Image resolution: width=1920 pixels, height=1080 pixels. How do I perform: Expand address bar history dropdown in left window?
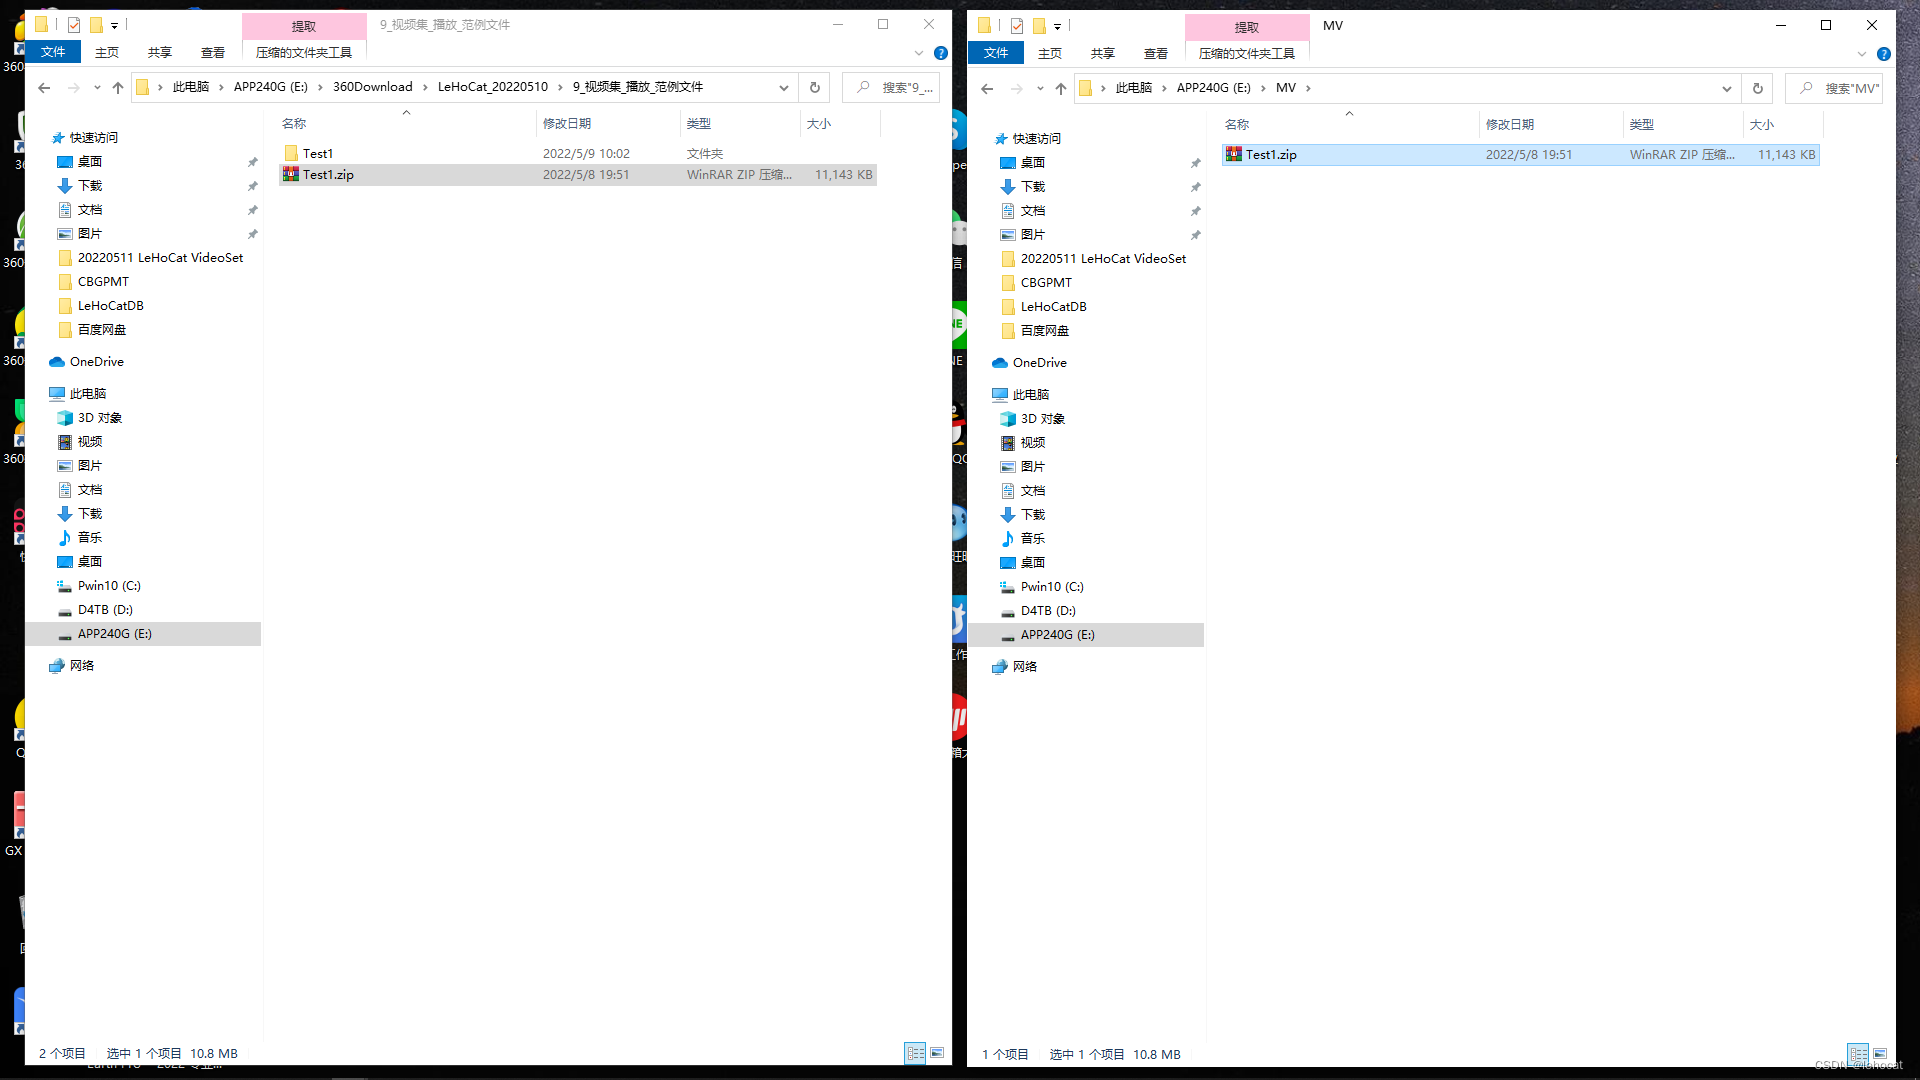784,88
